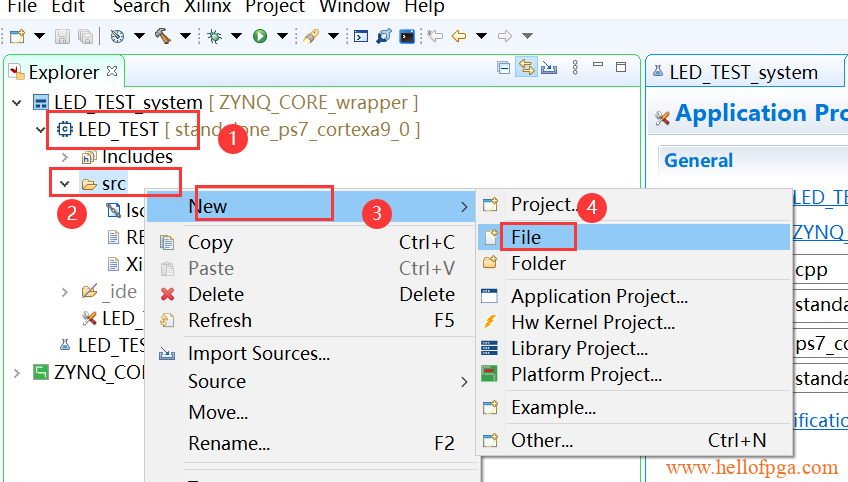Open the Search menu
The width and height of the screenshot is (848, 482).
[141, 6]
